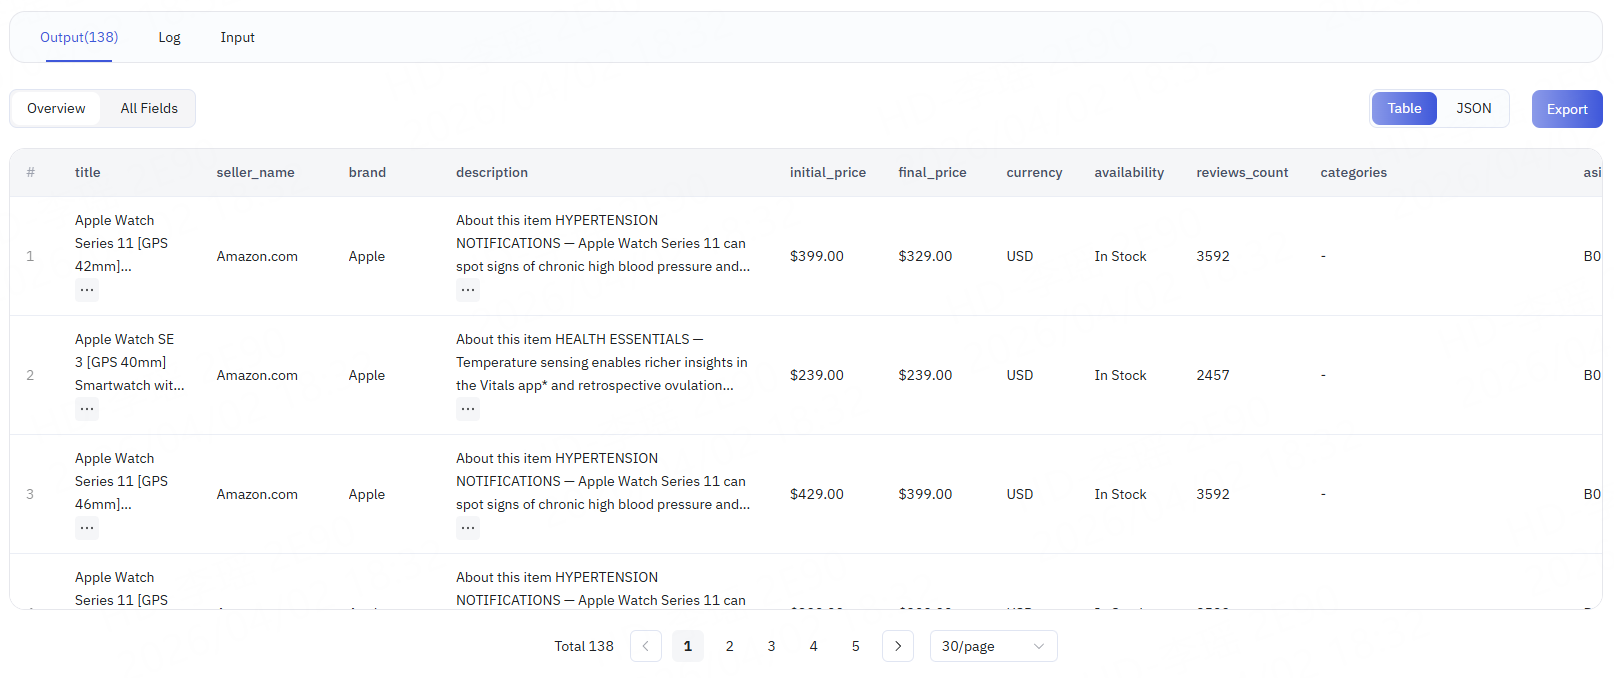1614x678 pixels.
Task: Go to previous page arrow
Action: click(x=646, y=646)
